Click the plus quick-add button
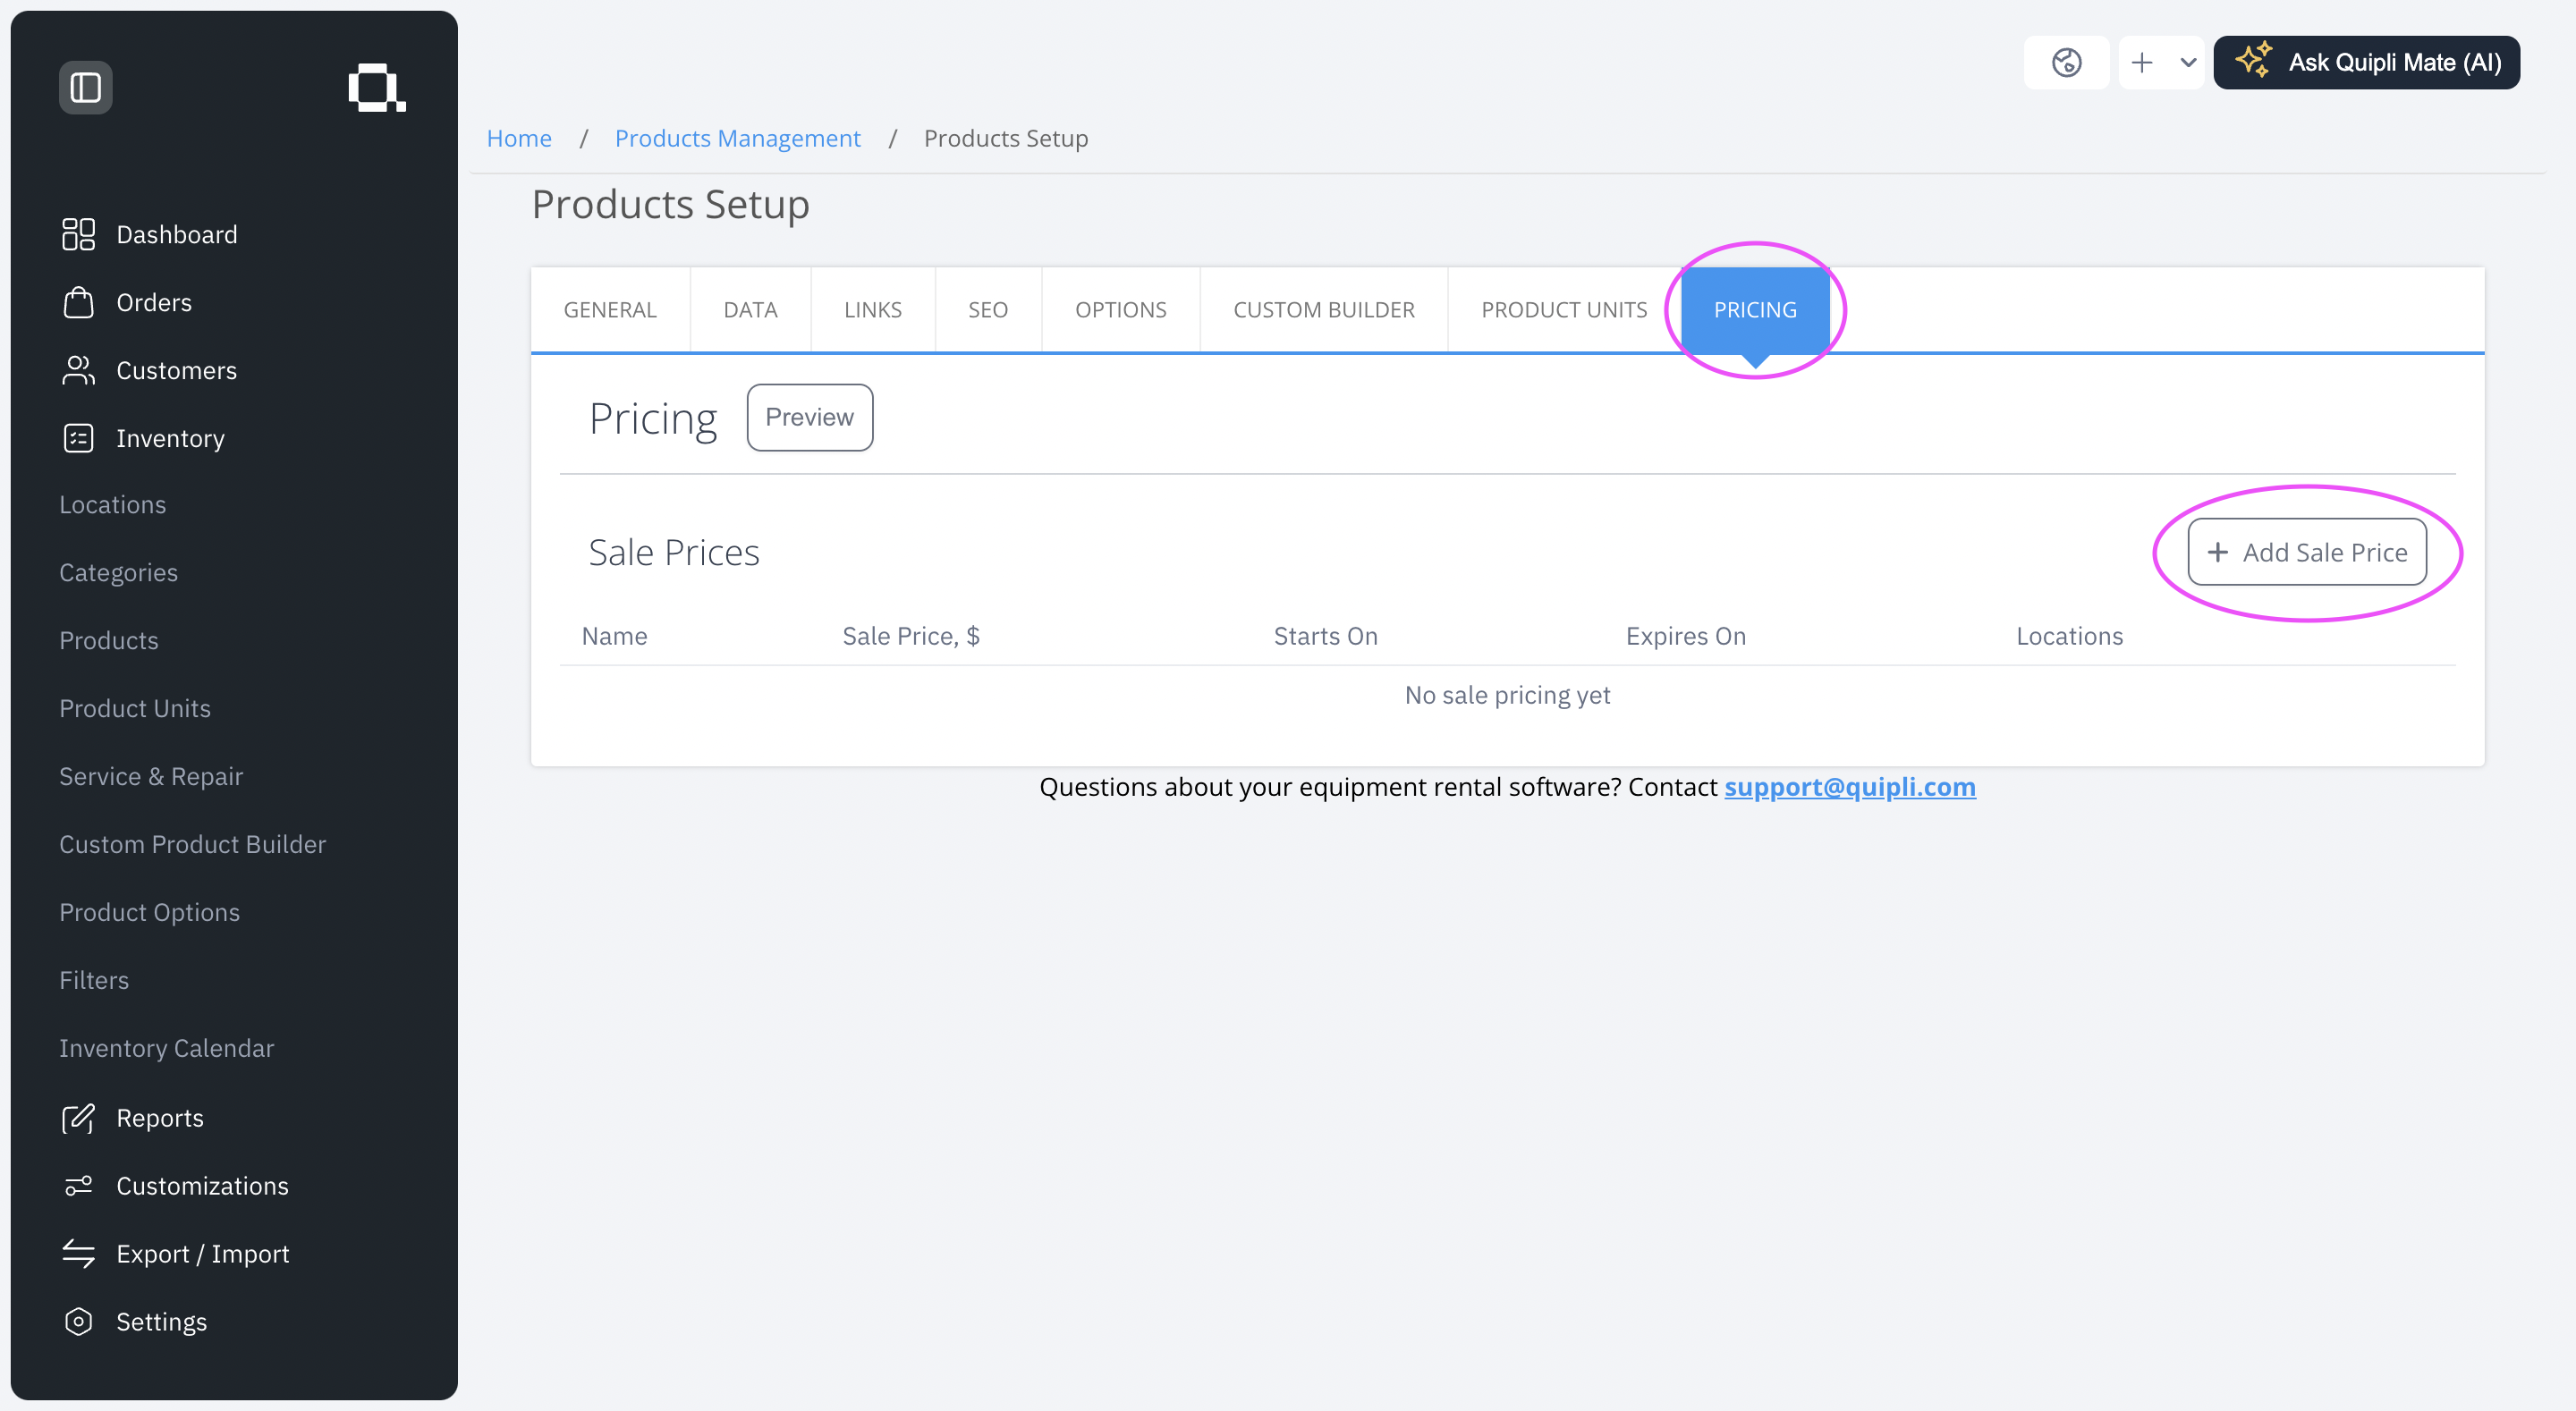Image resolution: width=2576 pixels, height=1411 pixels. tap(2141, 62)
